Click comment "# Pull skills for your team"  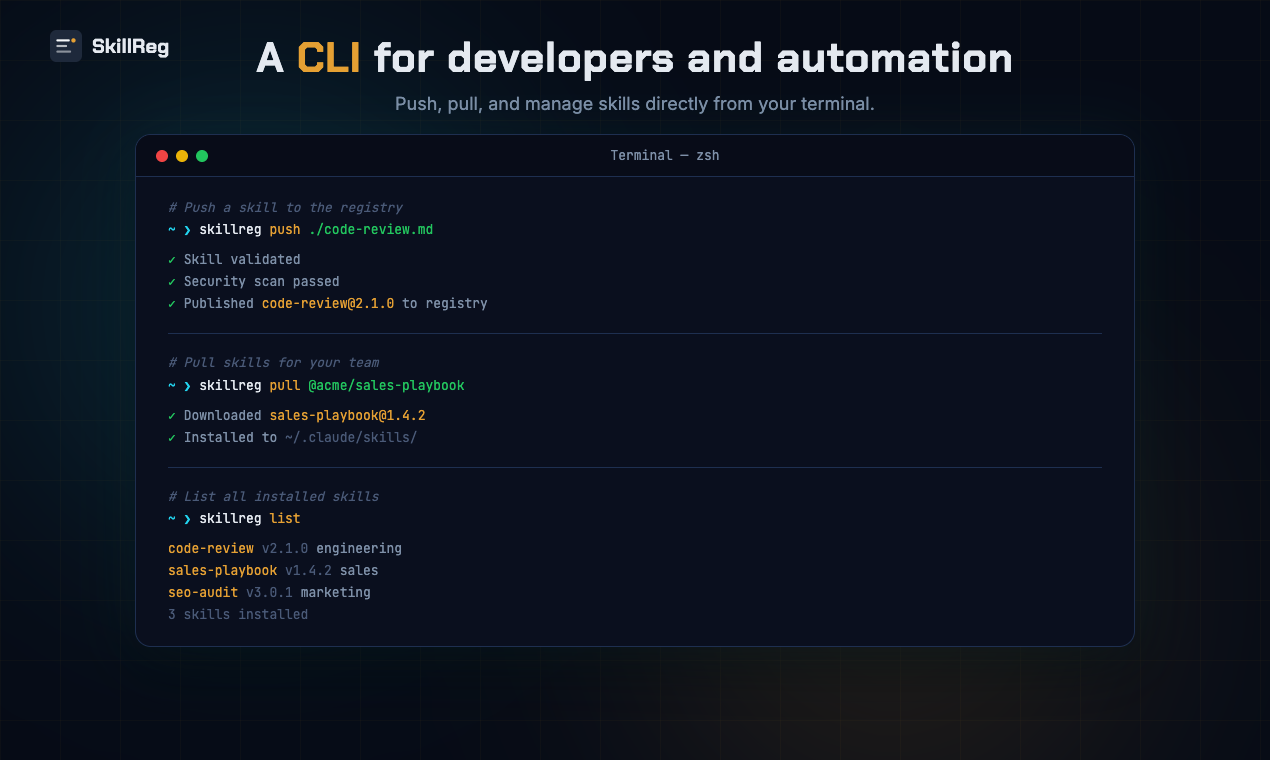274,363
